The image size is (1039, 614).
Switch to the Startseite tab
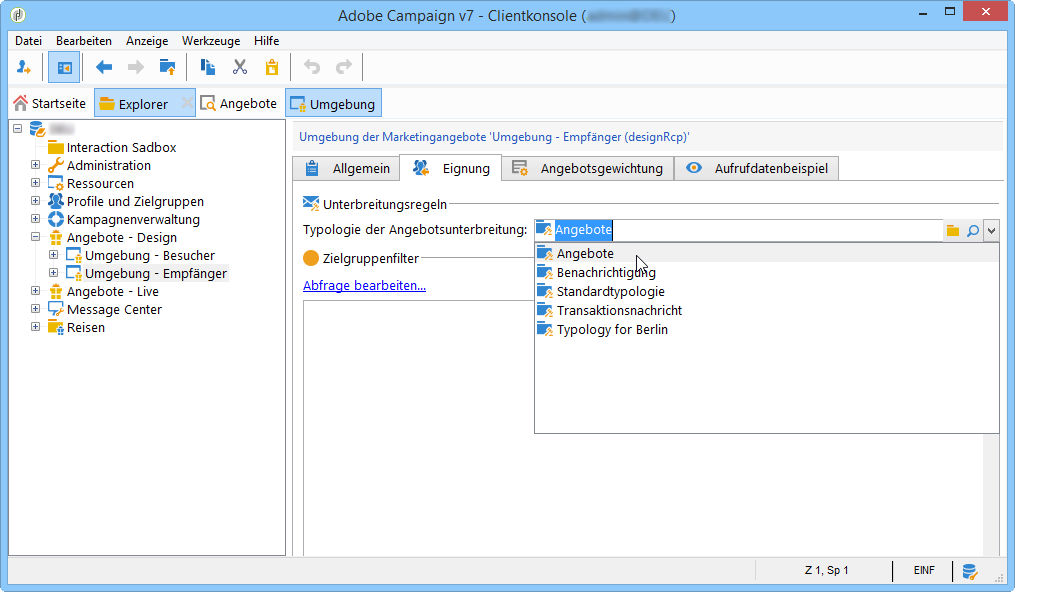click(50, 103)
